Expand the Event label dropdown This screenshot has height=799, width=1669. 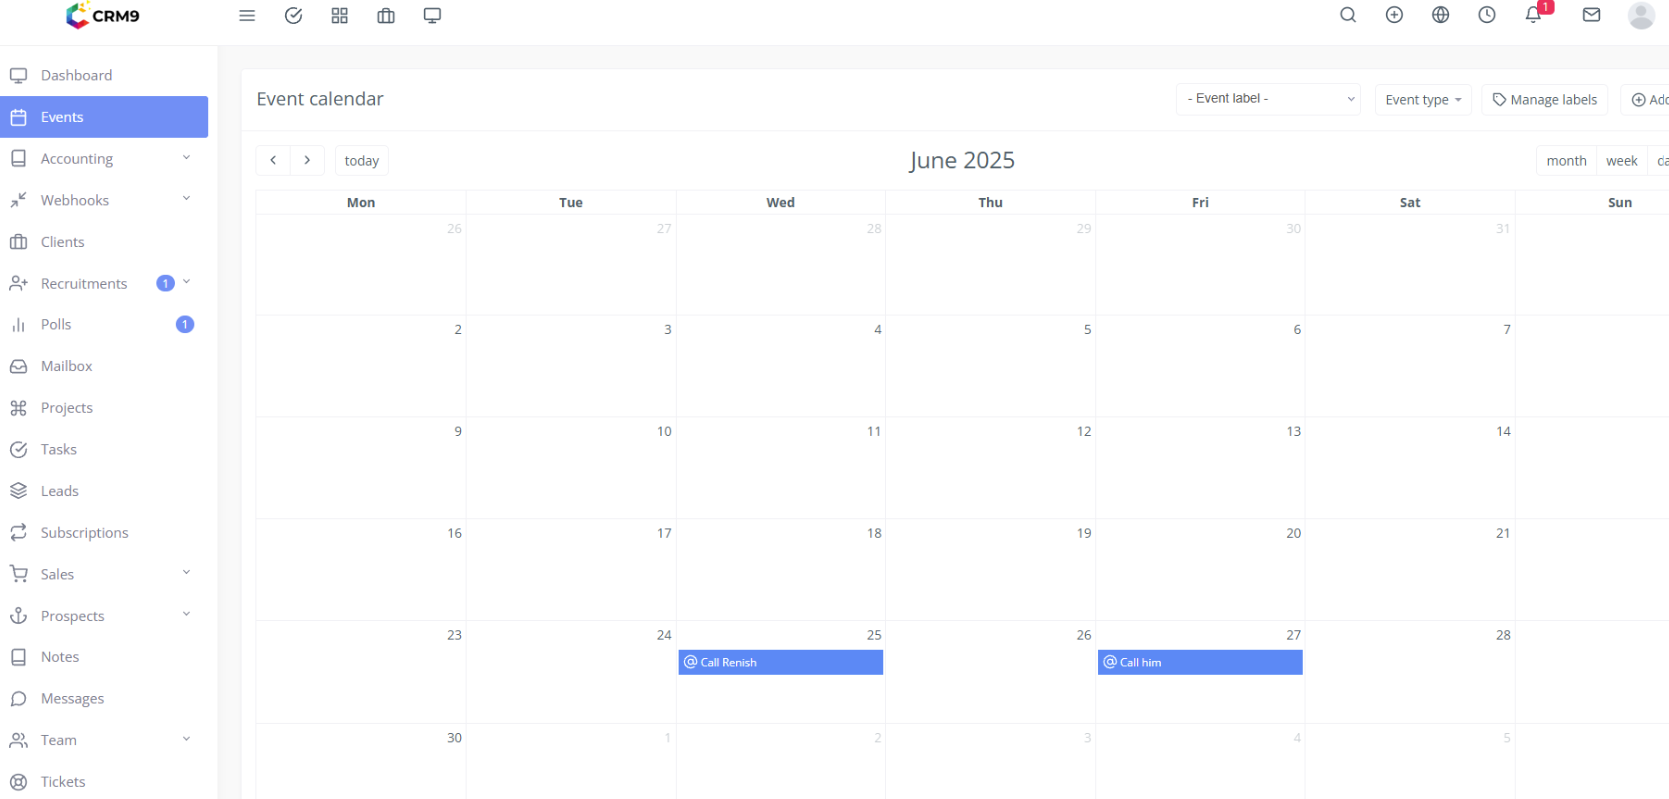point(1268,99)
